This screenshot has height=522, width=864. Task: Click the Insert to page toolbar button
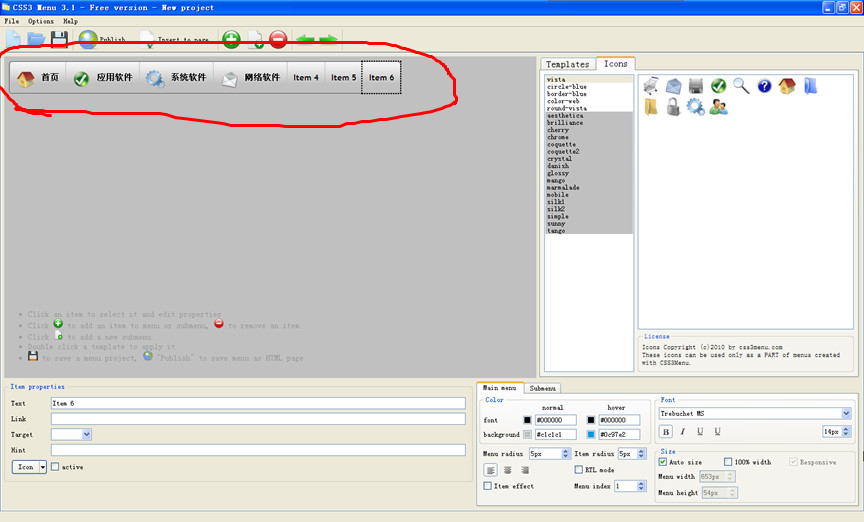point(175,39)
